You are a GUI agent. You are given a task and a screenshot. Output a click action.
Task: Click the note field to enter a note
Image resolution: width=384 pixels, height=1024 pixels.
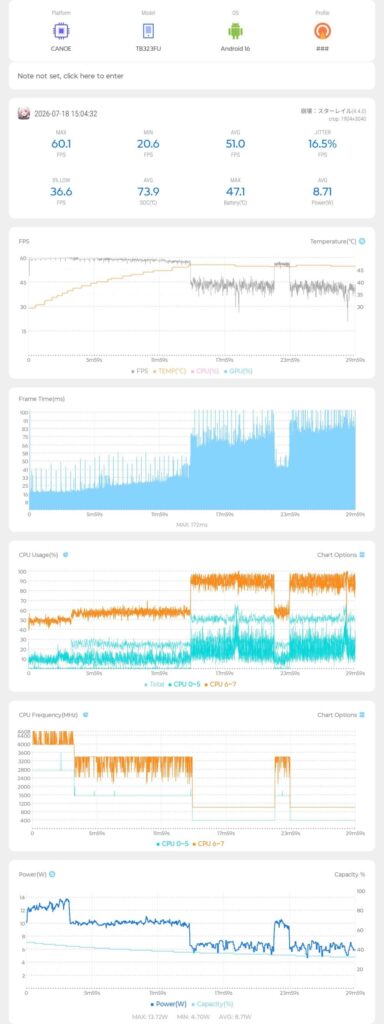click(192, 76)
